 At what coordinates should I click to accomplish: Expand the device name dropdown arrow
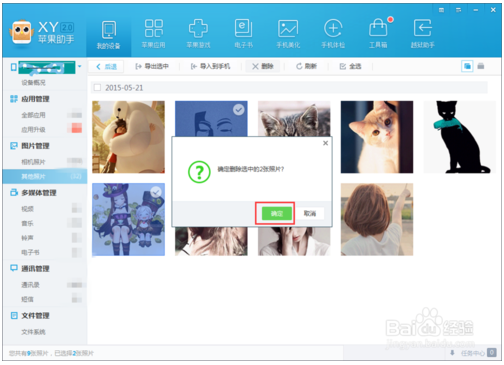click(x=80, y=66)
